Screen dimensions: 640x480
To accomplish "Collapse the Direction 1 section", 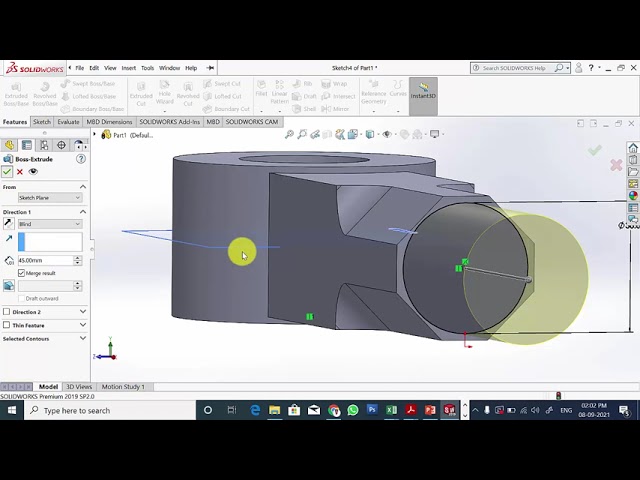I will point(83,212).
